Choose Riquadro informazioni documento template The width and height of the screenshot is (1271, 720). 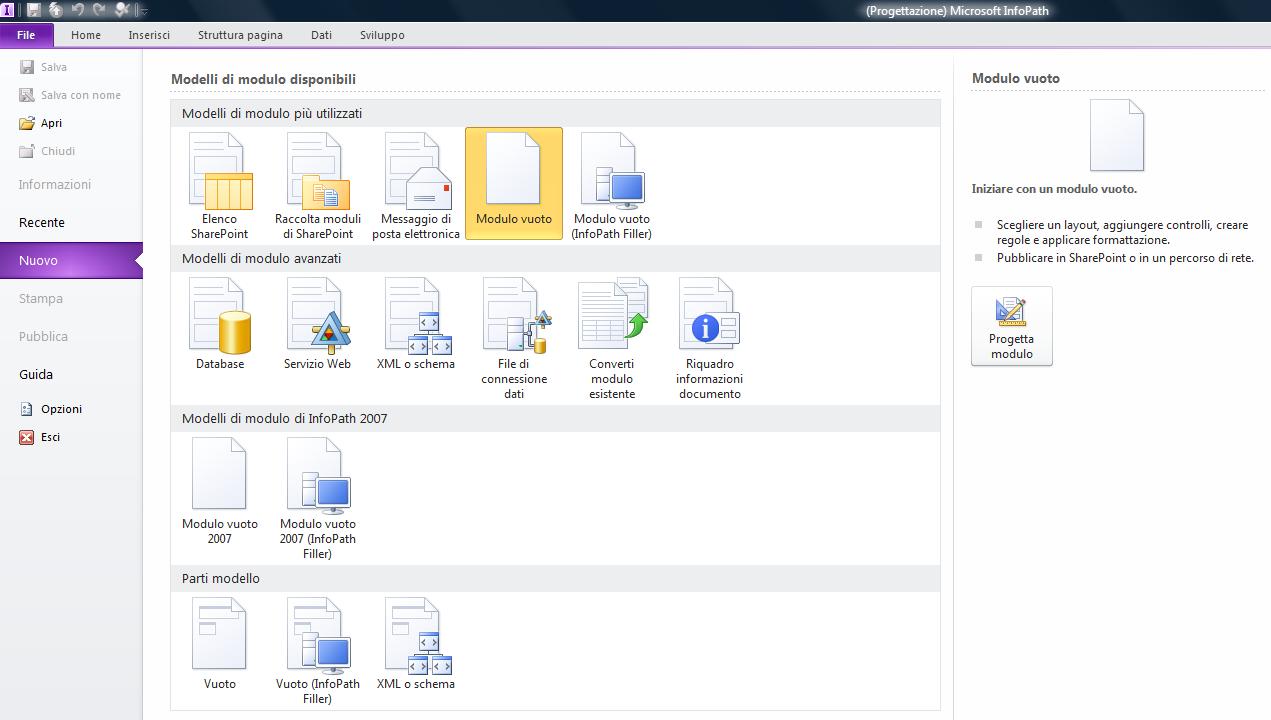click(710, 338)
